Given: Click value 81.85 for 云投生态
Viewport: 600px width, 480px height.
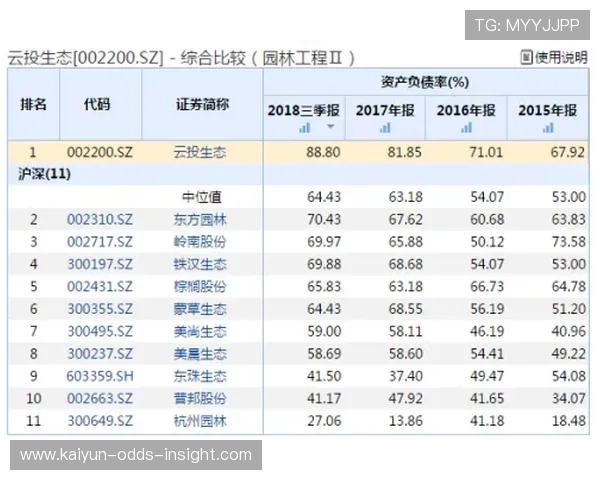Looking at the screenshot, I should tap(405, 152).
